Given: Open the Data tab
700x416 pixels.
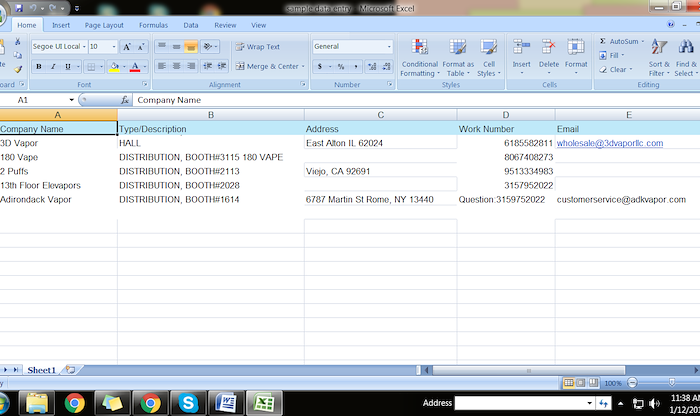Looking at the screenshot, I should pyautogui.click(x=191, y=25).
